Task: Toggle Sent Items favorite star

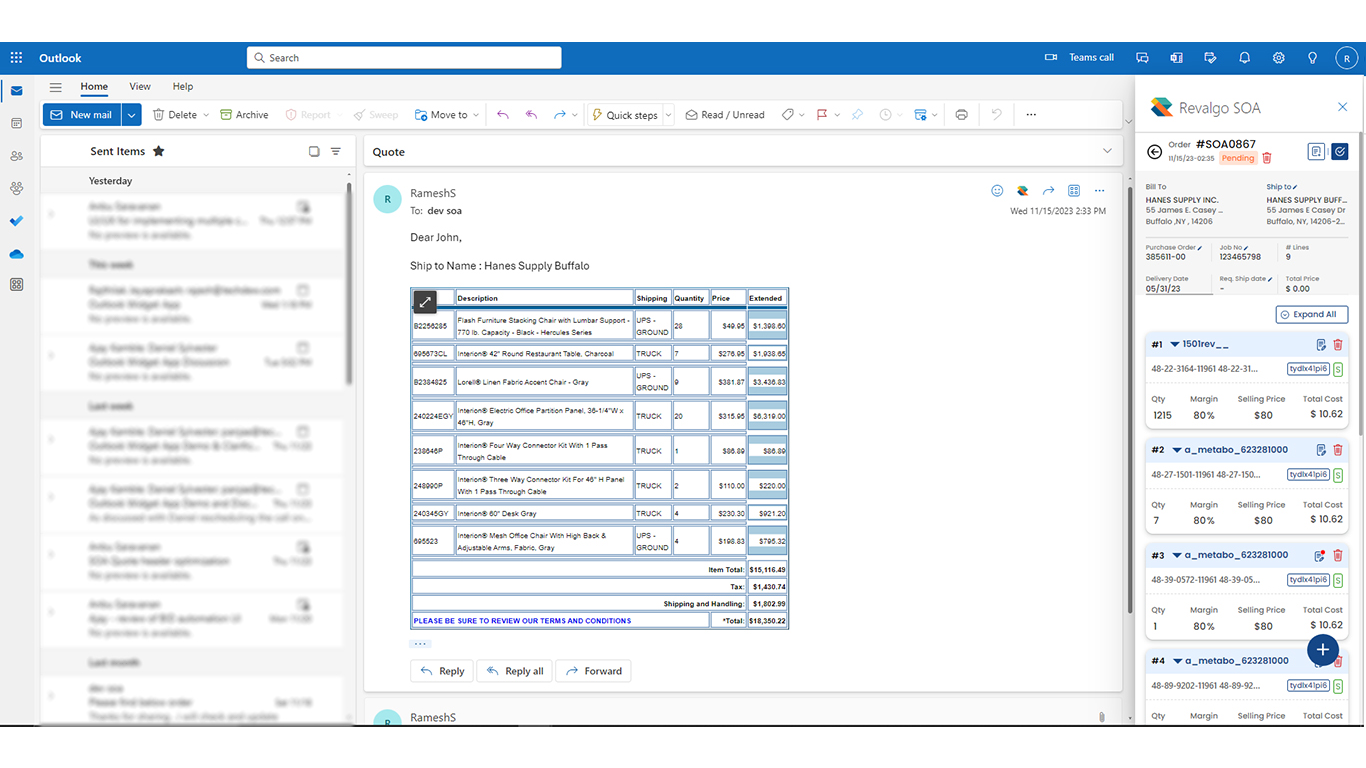Action: 158,151
